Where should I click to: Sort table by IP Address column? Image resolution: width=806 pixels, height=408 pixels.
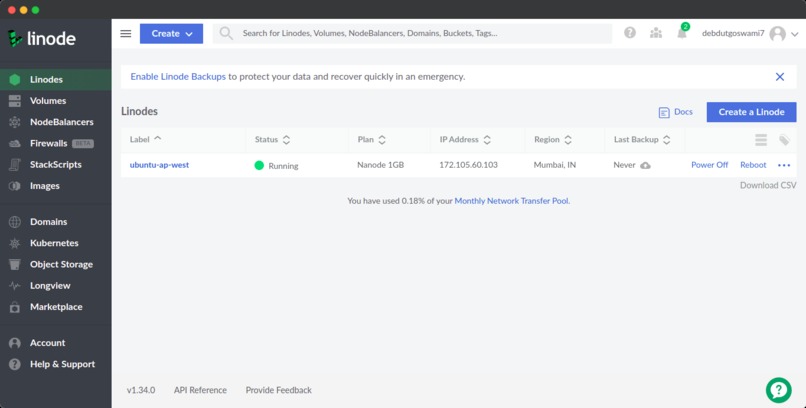(465, 139)
